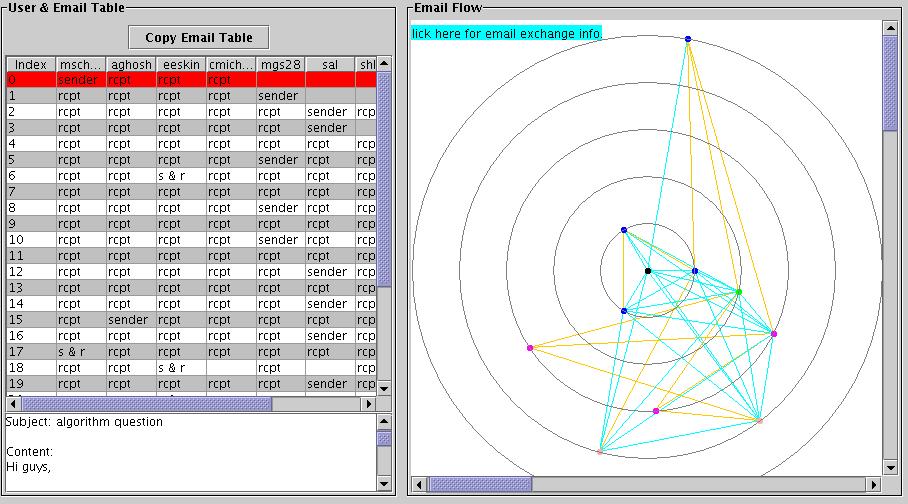Screen dimensions: 908x504
Task: Click the blue node at graph top
Action: click(x=688, y=39)
